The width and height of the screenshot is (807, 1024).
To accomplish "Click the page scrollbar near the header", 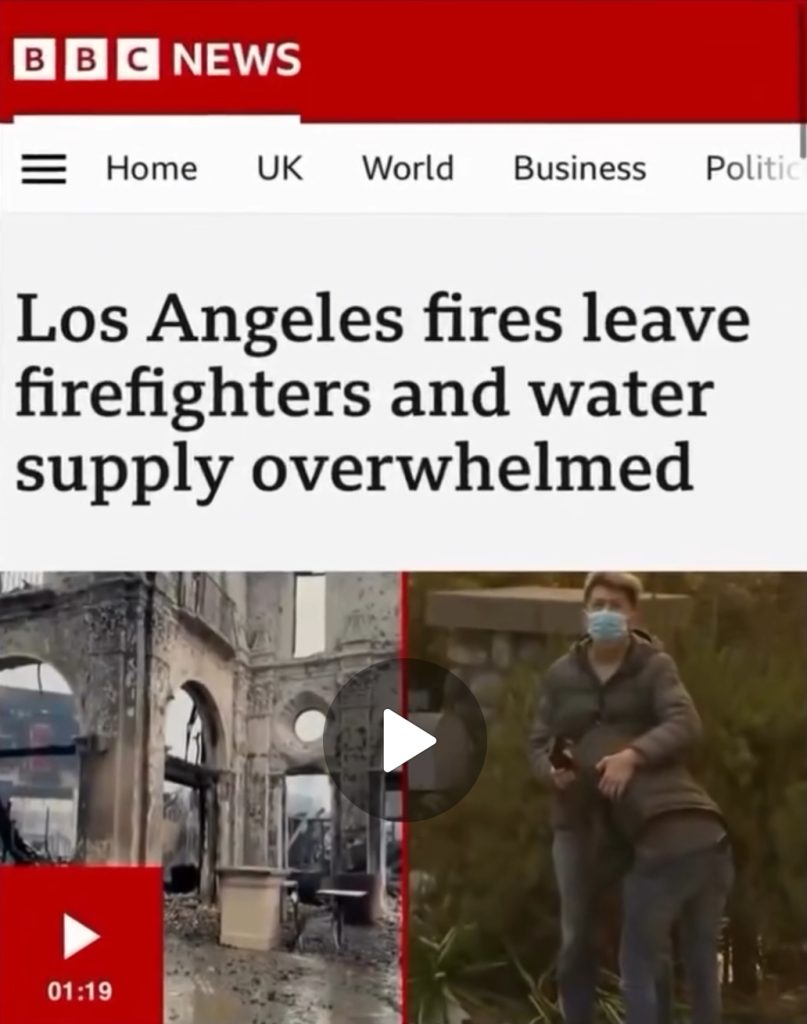I will (802, 140).
